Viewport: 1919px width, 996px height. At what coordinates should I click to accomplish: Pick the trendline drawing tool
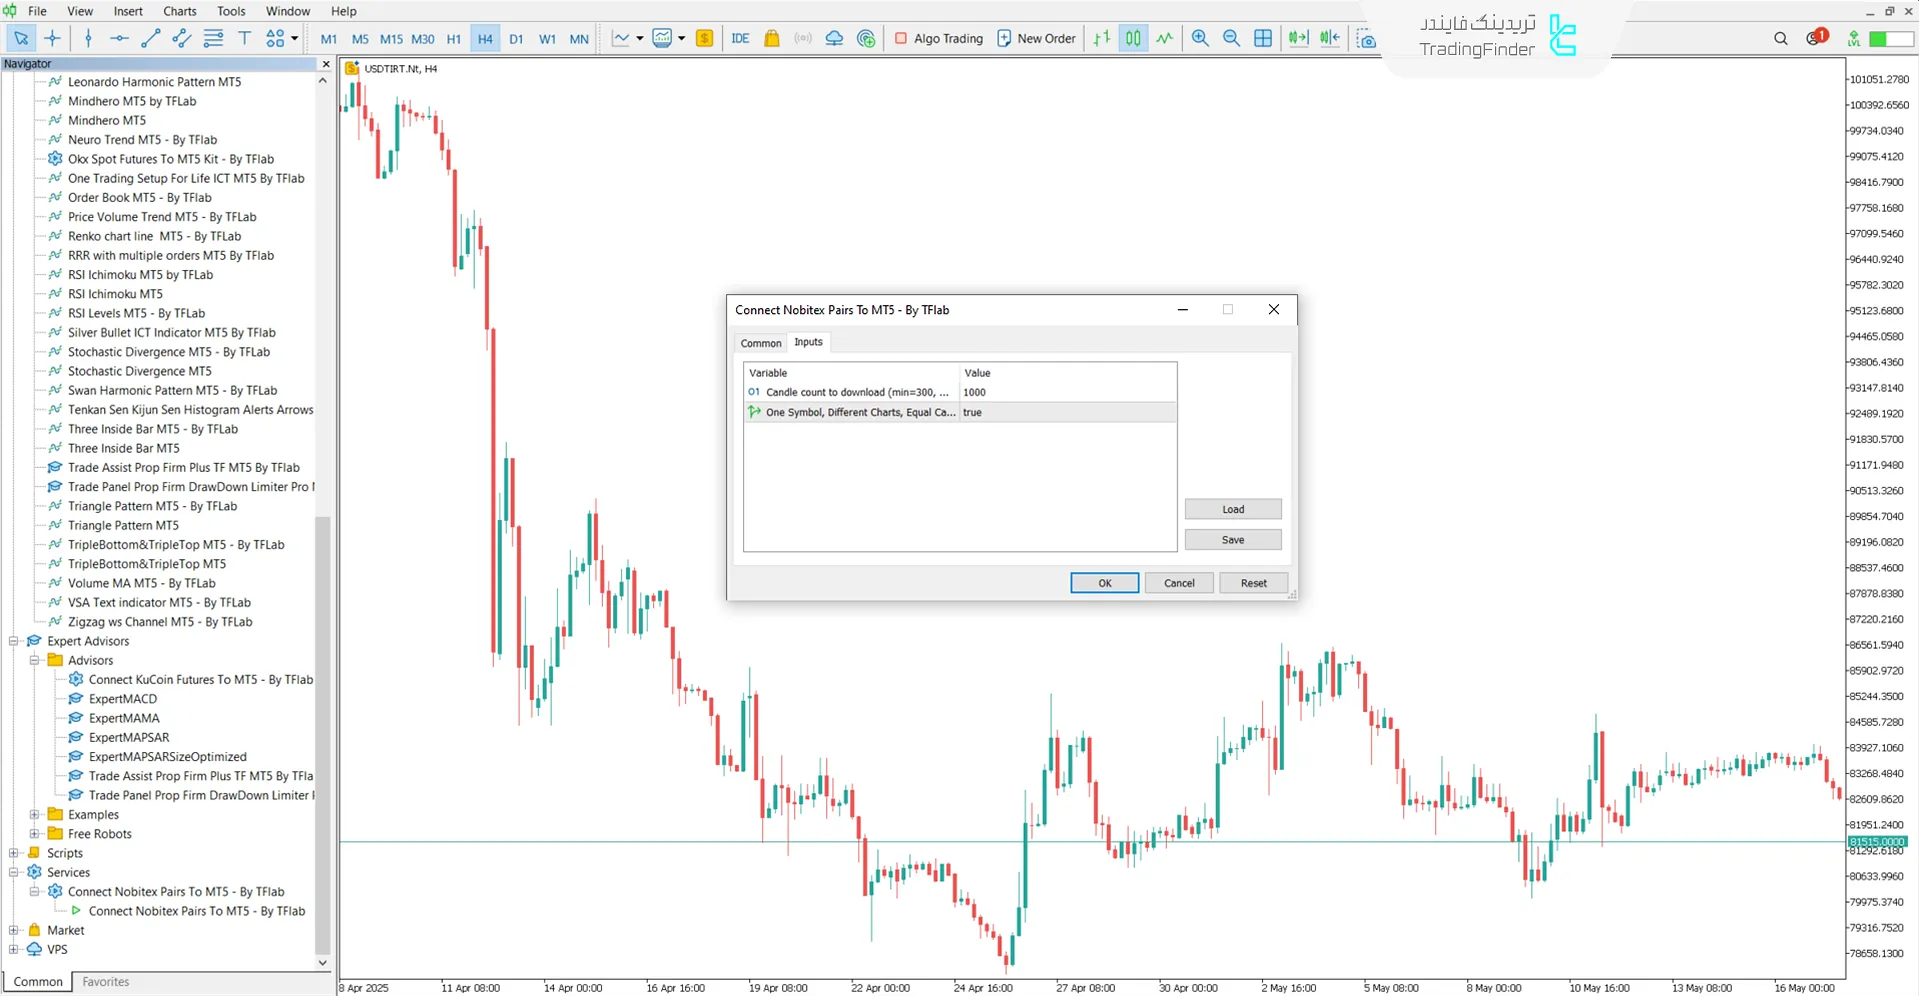click(x=151, y=38)
